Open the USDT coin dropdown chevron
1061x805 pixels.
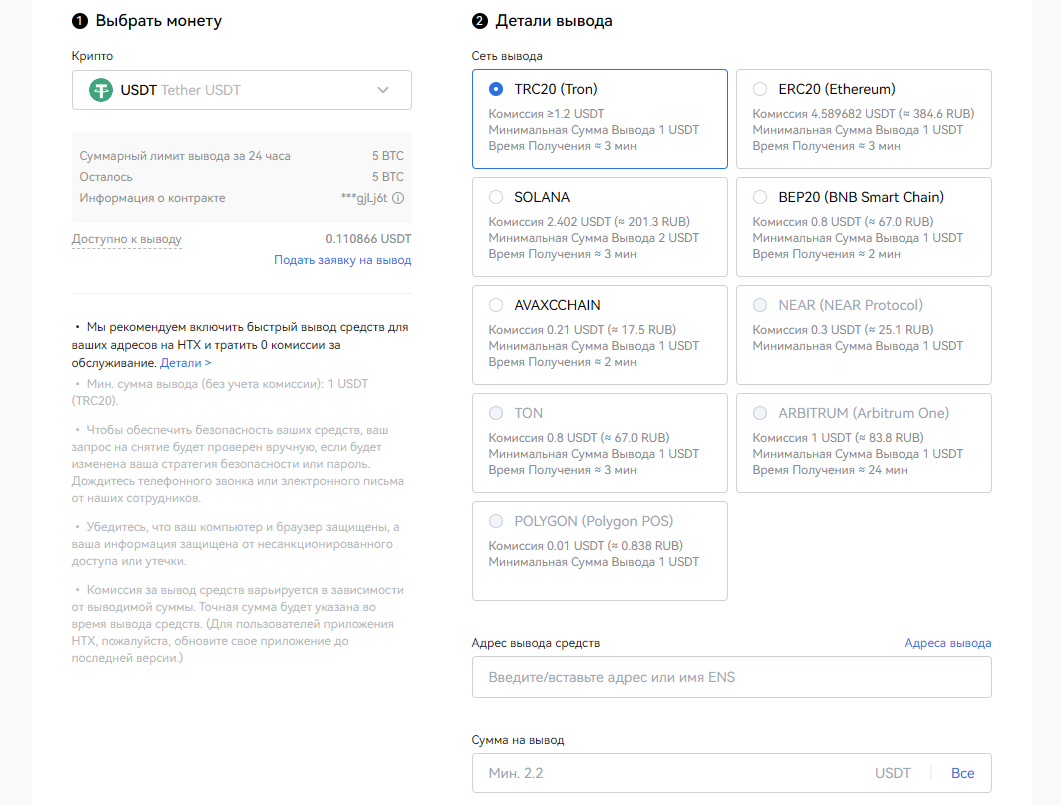383,90
